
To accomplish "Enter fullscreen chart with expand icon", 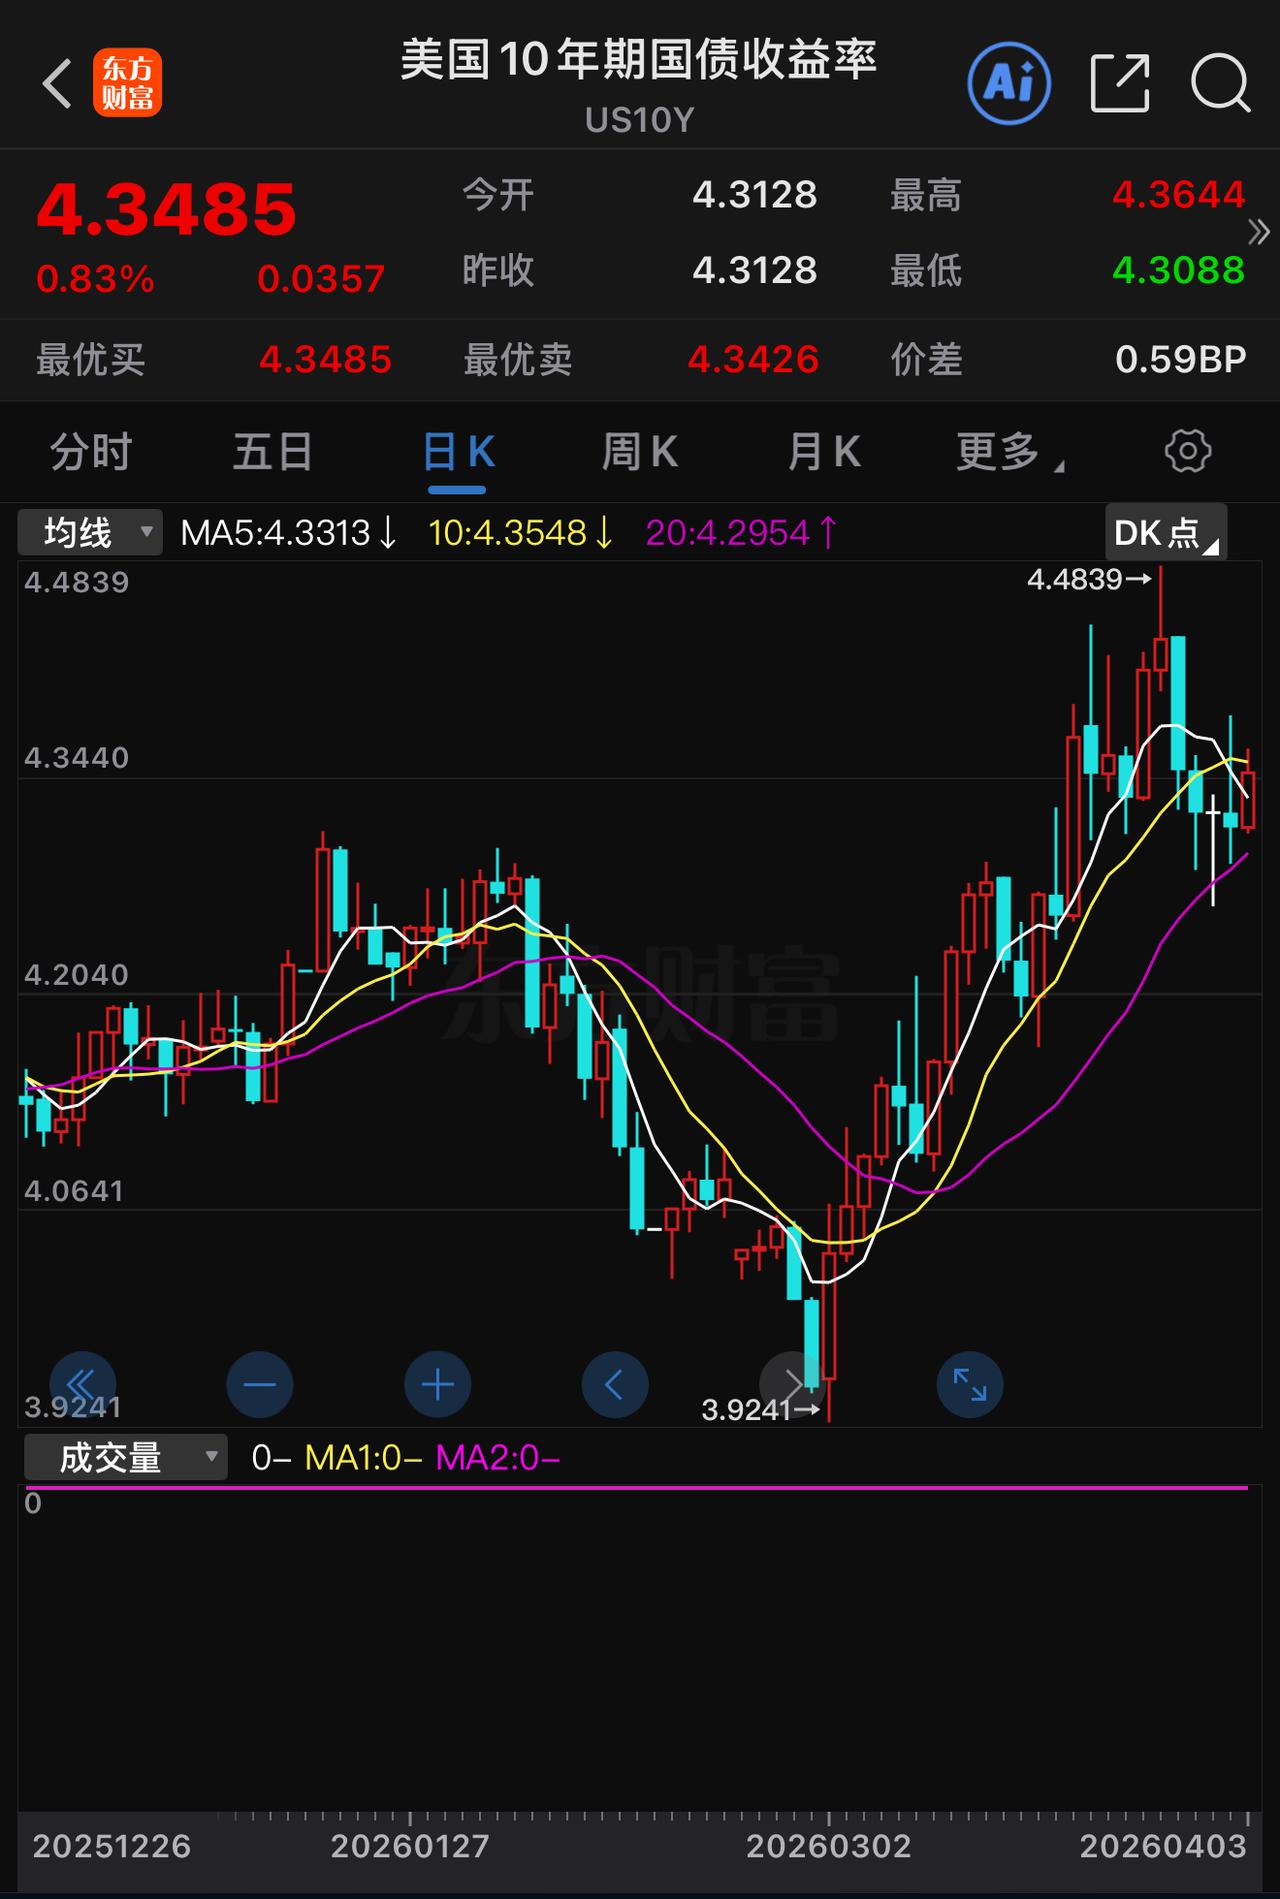I will tap(970, 1385).
